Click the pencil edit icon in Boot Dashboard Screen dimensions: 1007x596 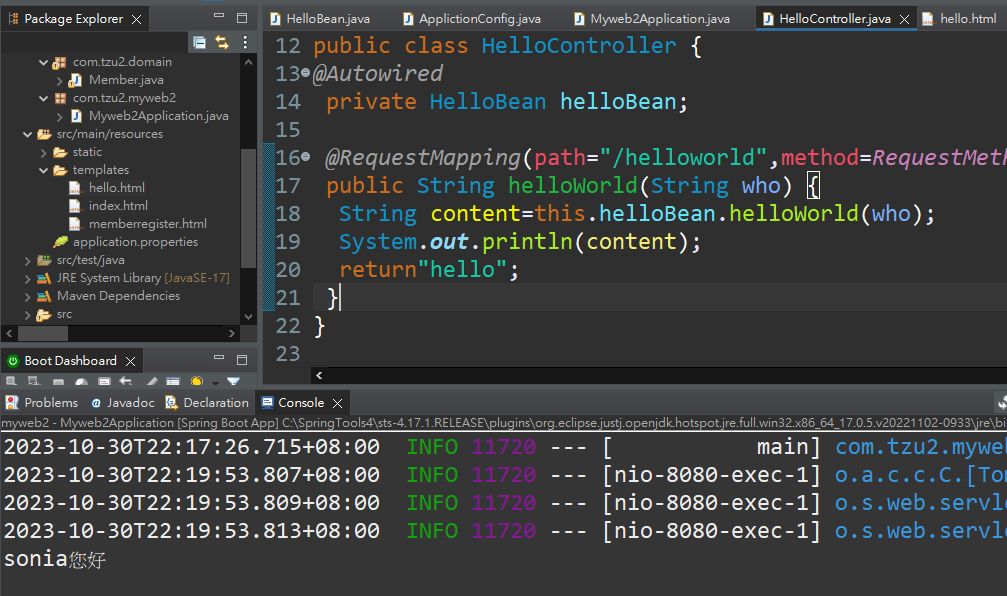coord(152,381)
